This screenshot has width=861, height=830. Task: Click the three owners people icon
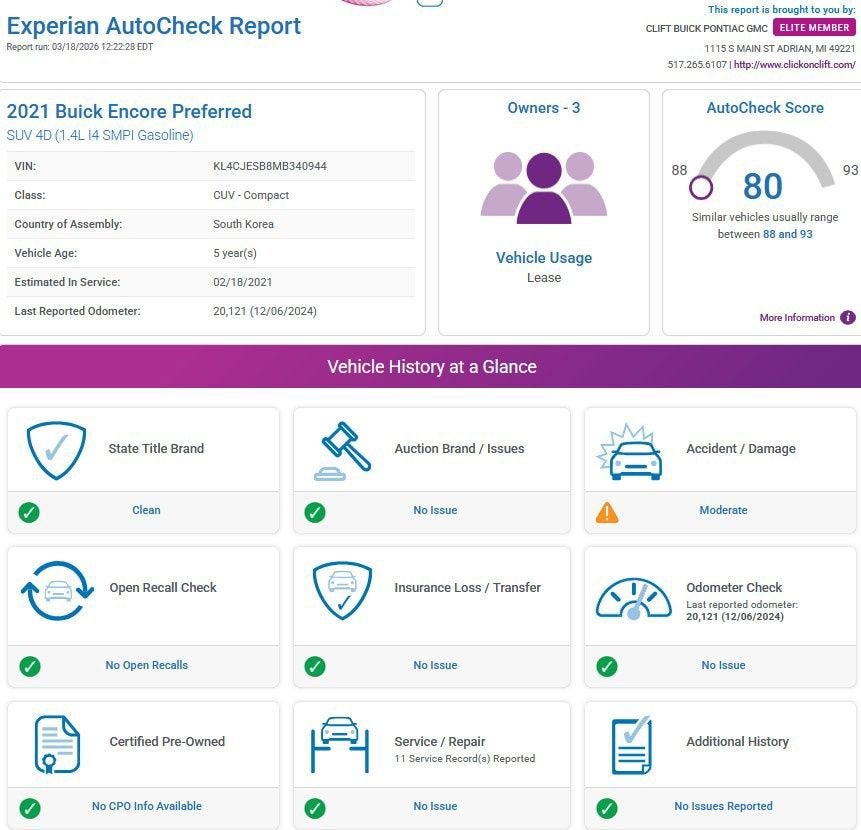[543, 186]
